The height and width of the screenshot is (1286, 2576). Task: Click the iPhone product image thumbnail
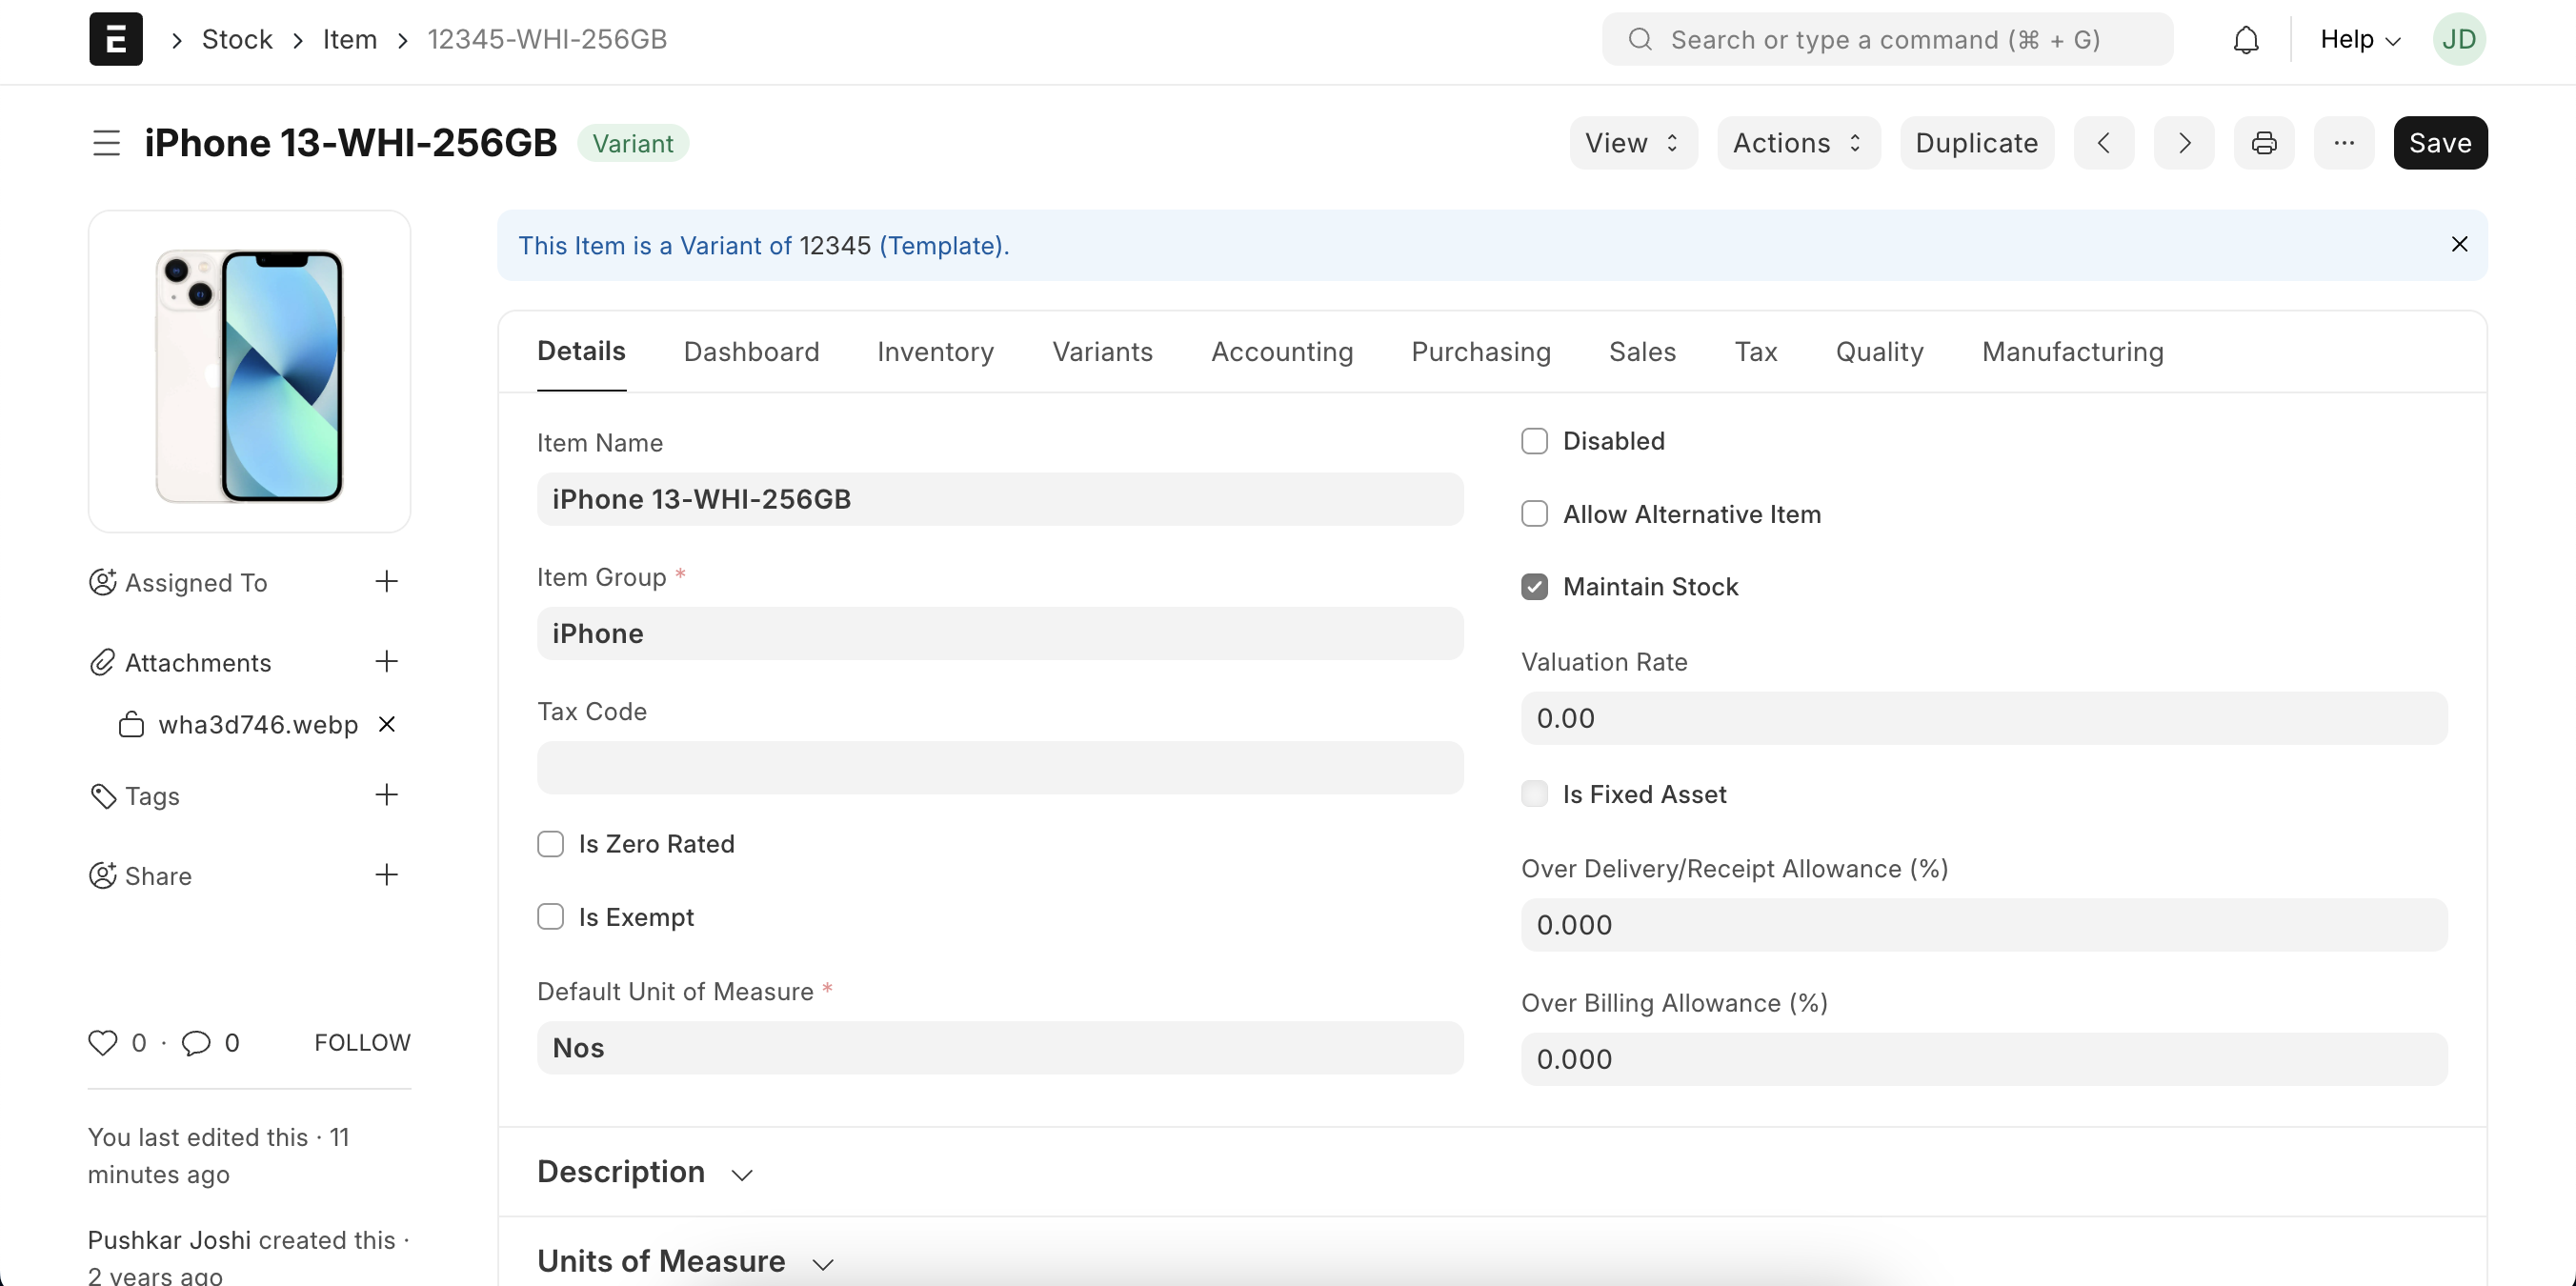[249, 371]
